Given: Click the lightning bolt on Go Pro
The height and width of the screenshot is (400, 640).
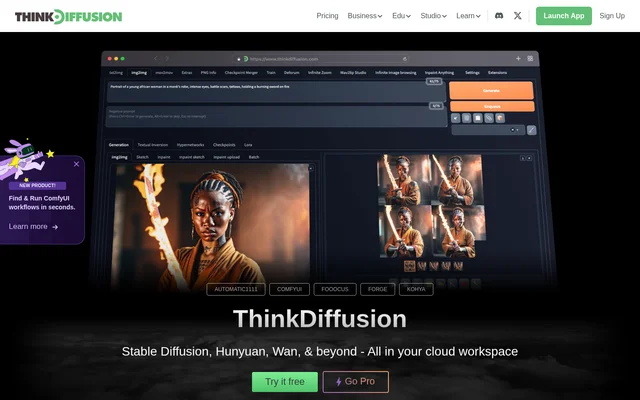Looking at the screenshot, I should tap(338, 382).
